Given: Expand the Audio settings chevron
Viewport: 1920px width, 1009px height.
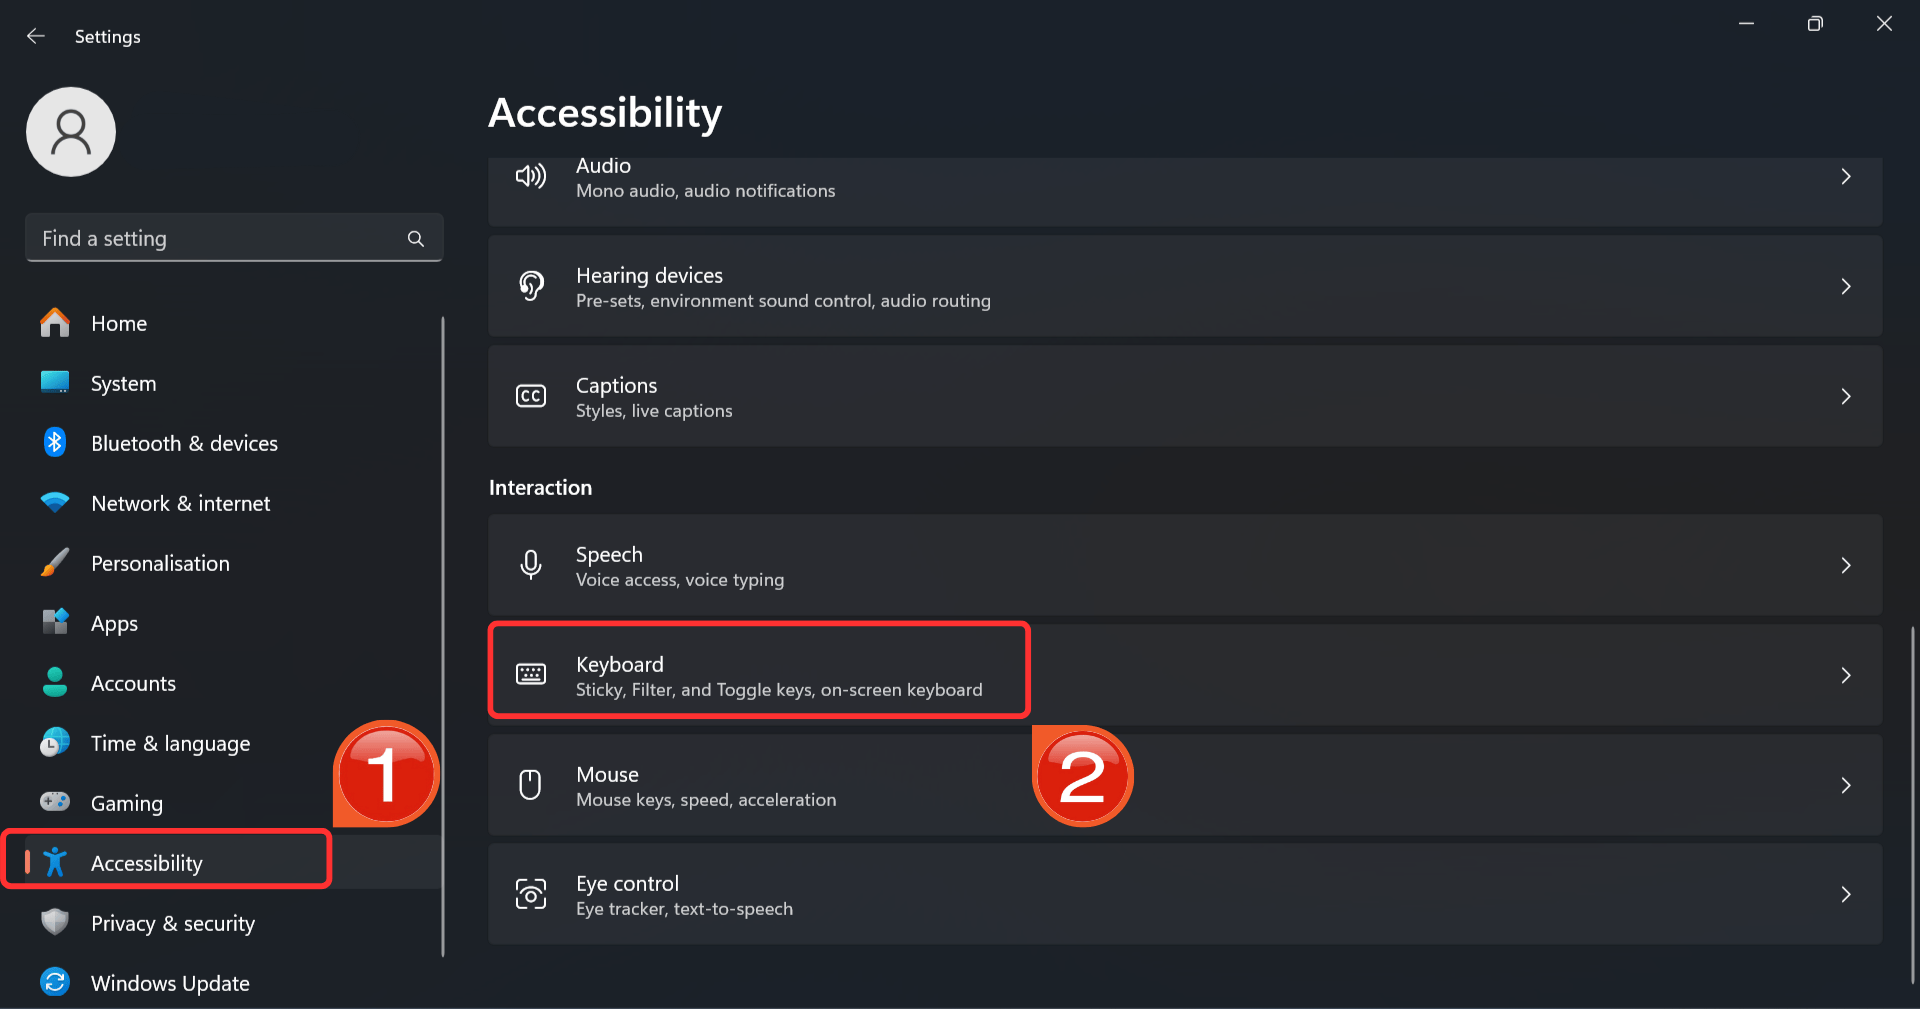Looking at the screenshot, I should 1846,177.
